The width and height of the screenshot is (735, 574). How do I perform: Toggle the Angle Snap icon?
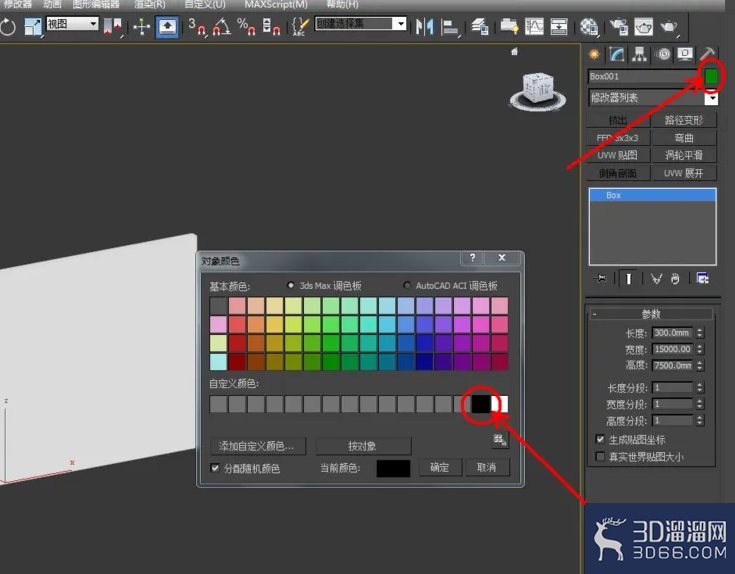pos(221,26)
